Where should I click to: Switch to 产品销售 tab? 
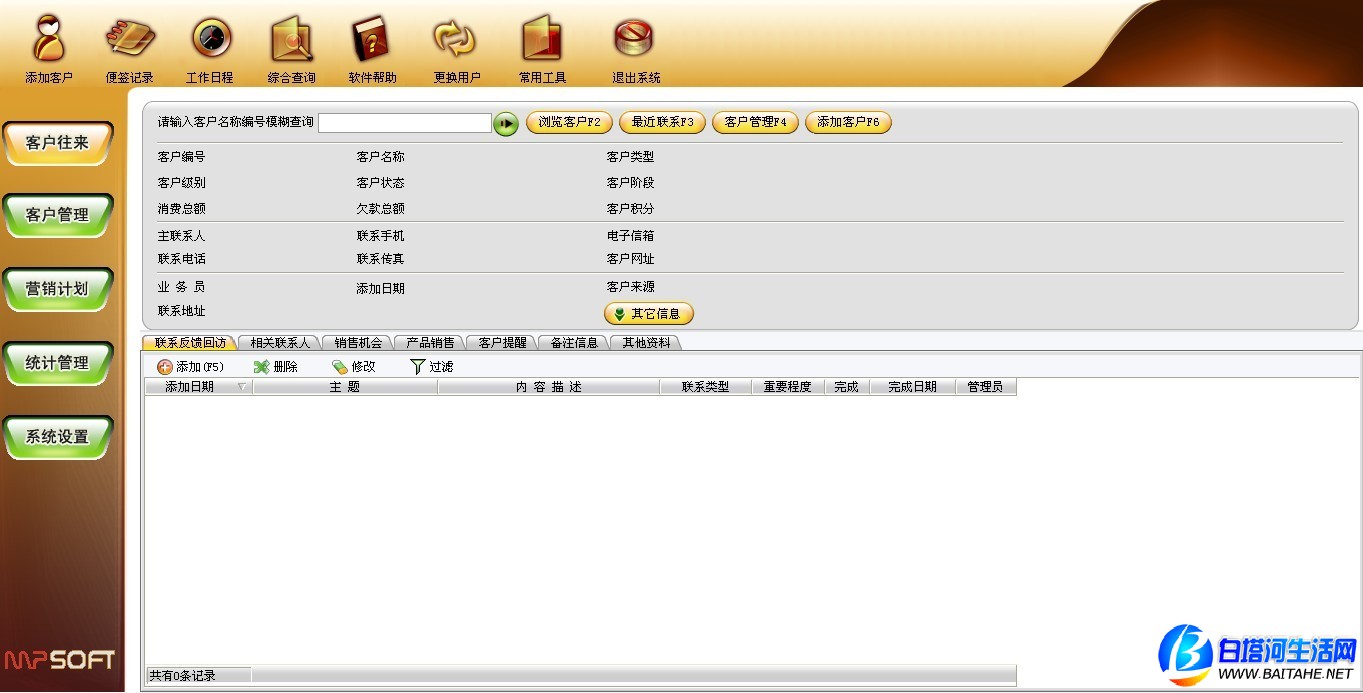pos(430,343)
